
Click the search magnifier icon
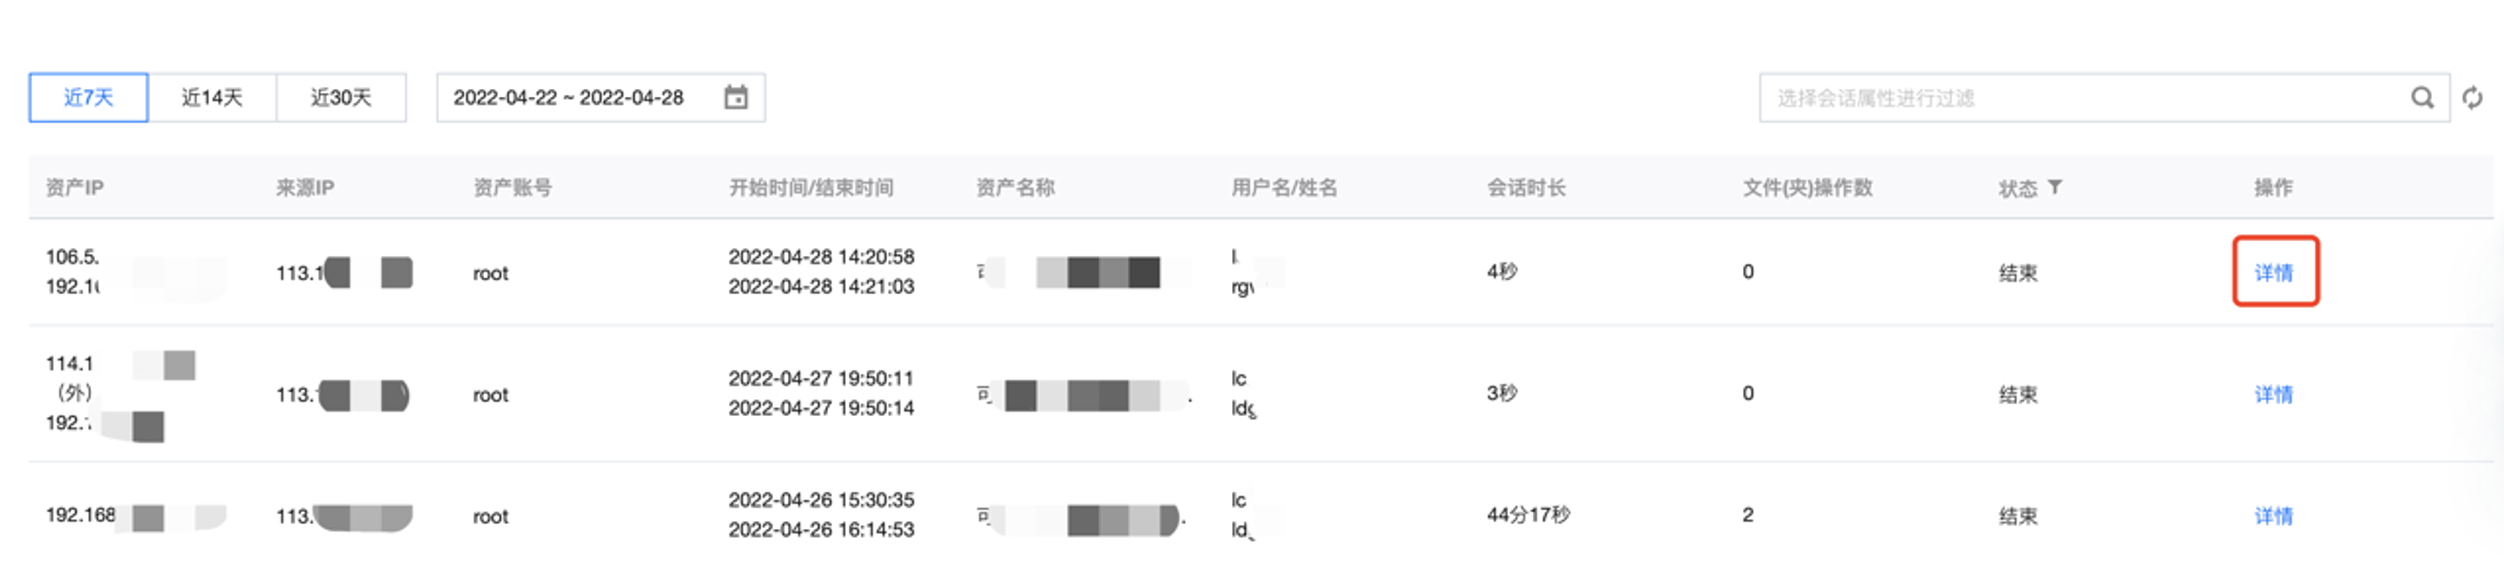point(2421,98)
